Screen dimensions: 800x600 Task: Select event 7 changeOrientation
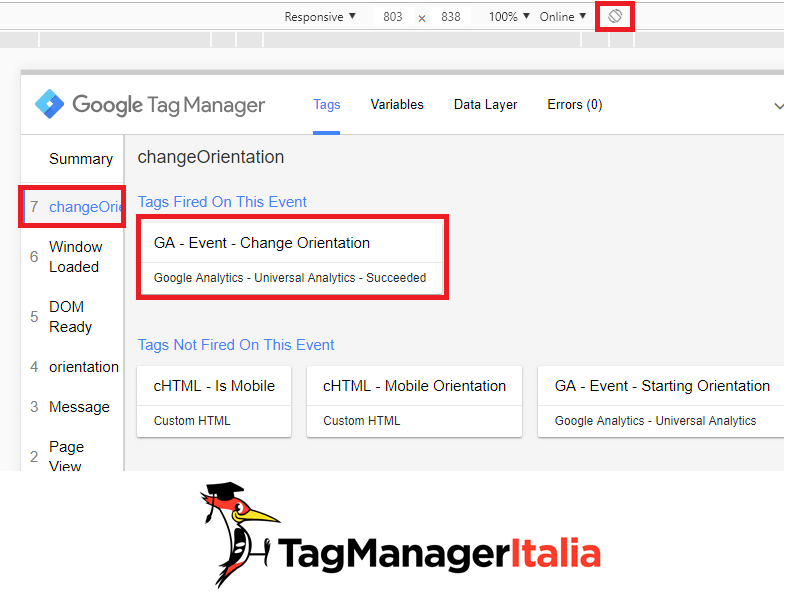coord(72,207)
